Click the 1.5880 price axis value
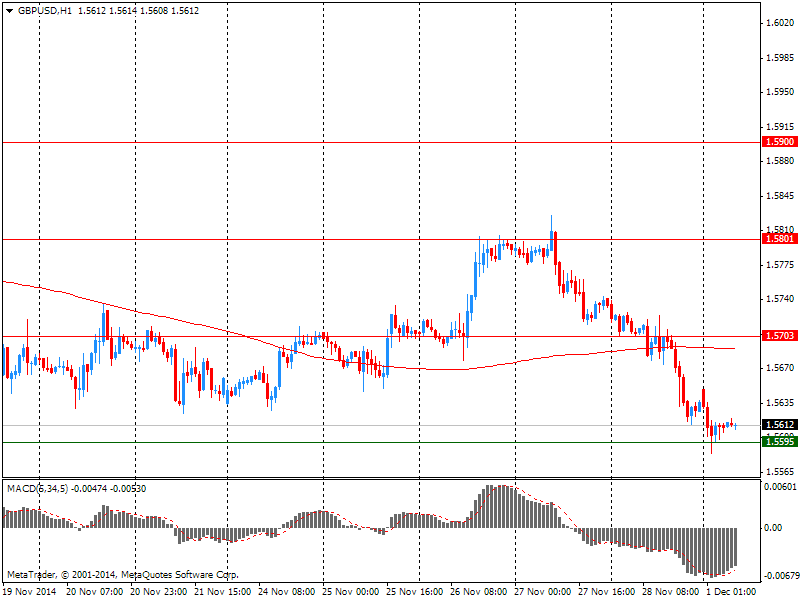Image resolution: width=800 pixels, height=600 pixels. (x=780, y=161)
